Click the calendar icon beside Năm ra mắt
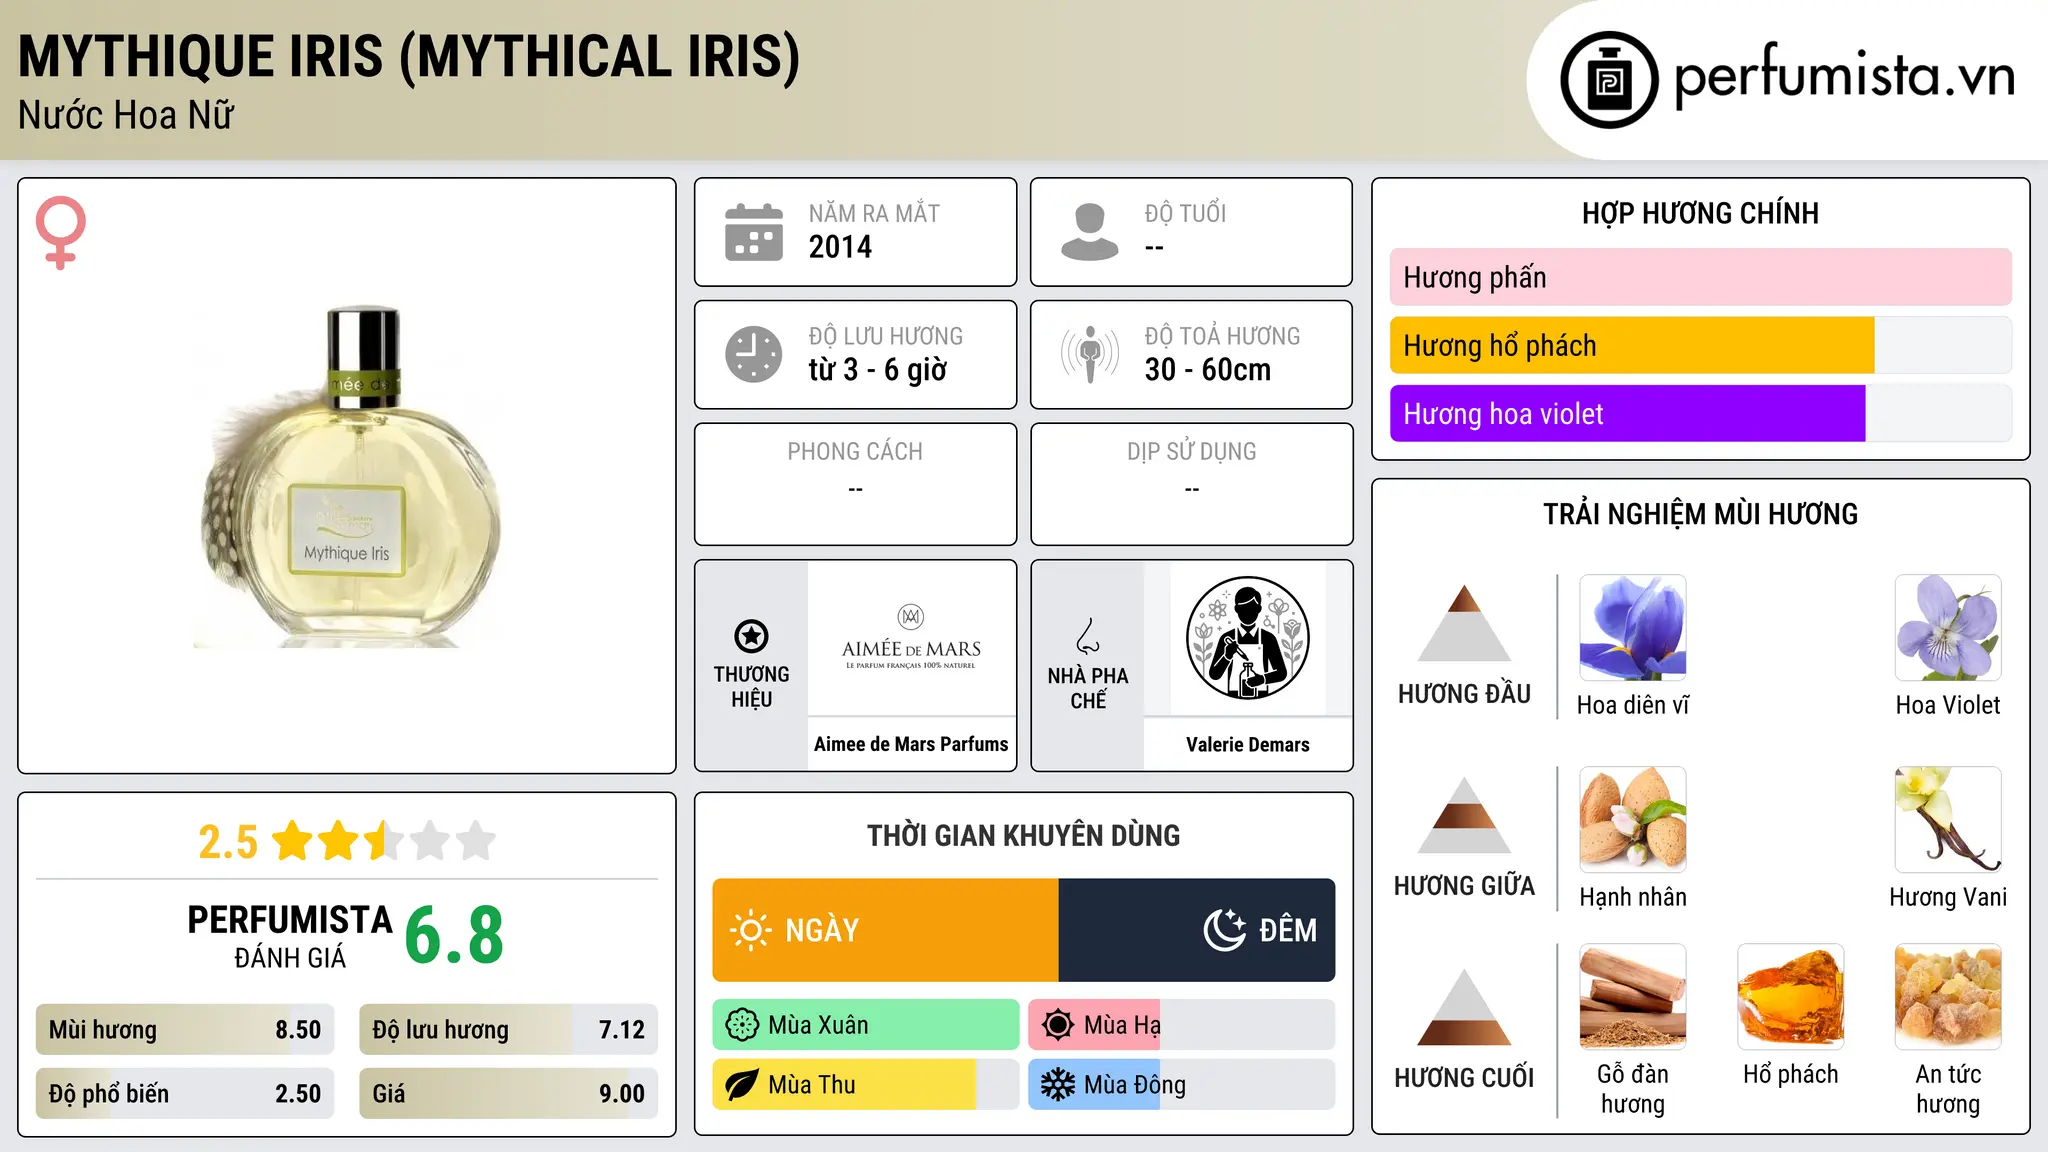 click(x=754, y=232)
